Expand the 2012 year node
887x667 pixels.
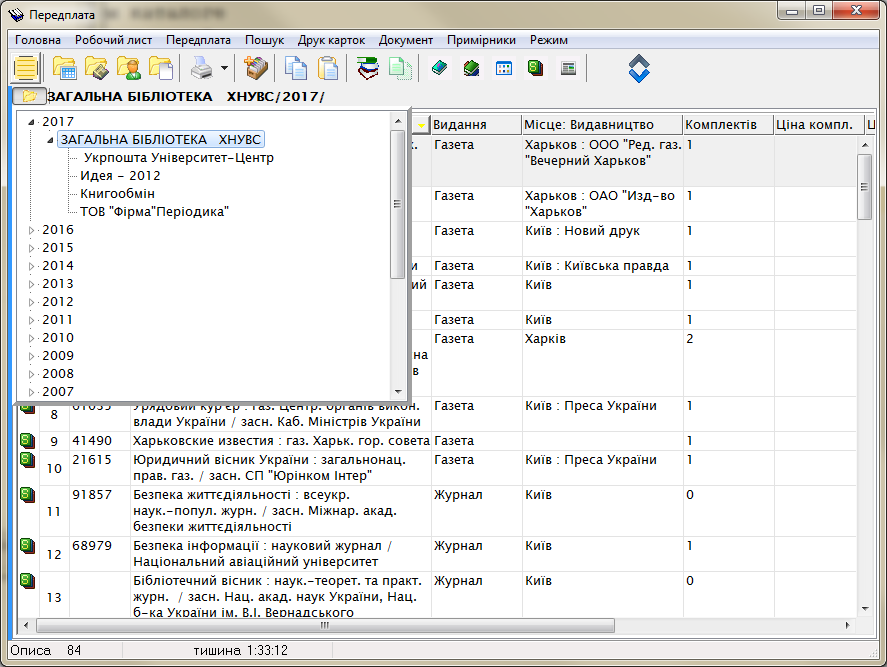coord(32,302)
